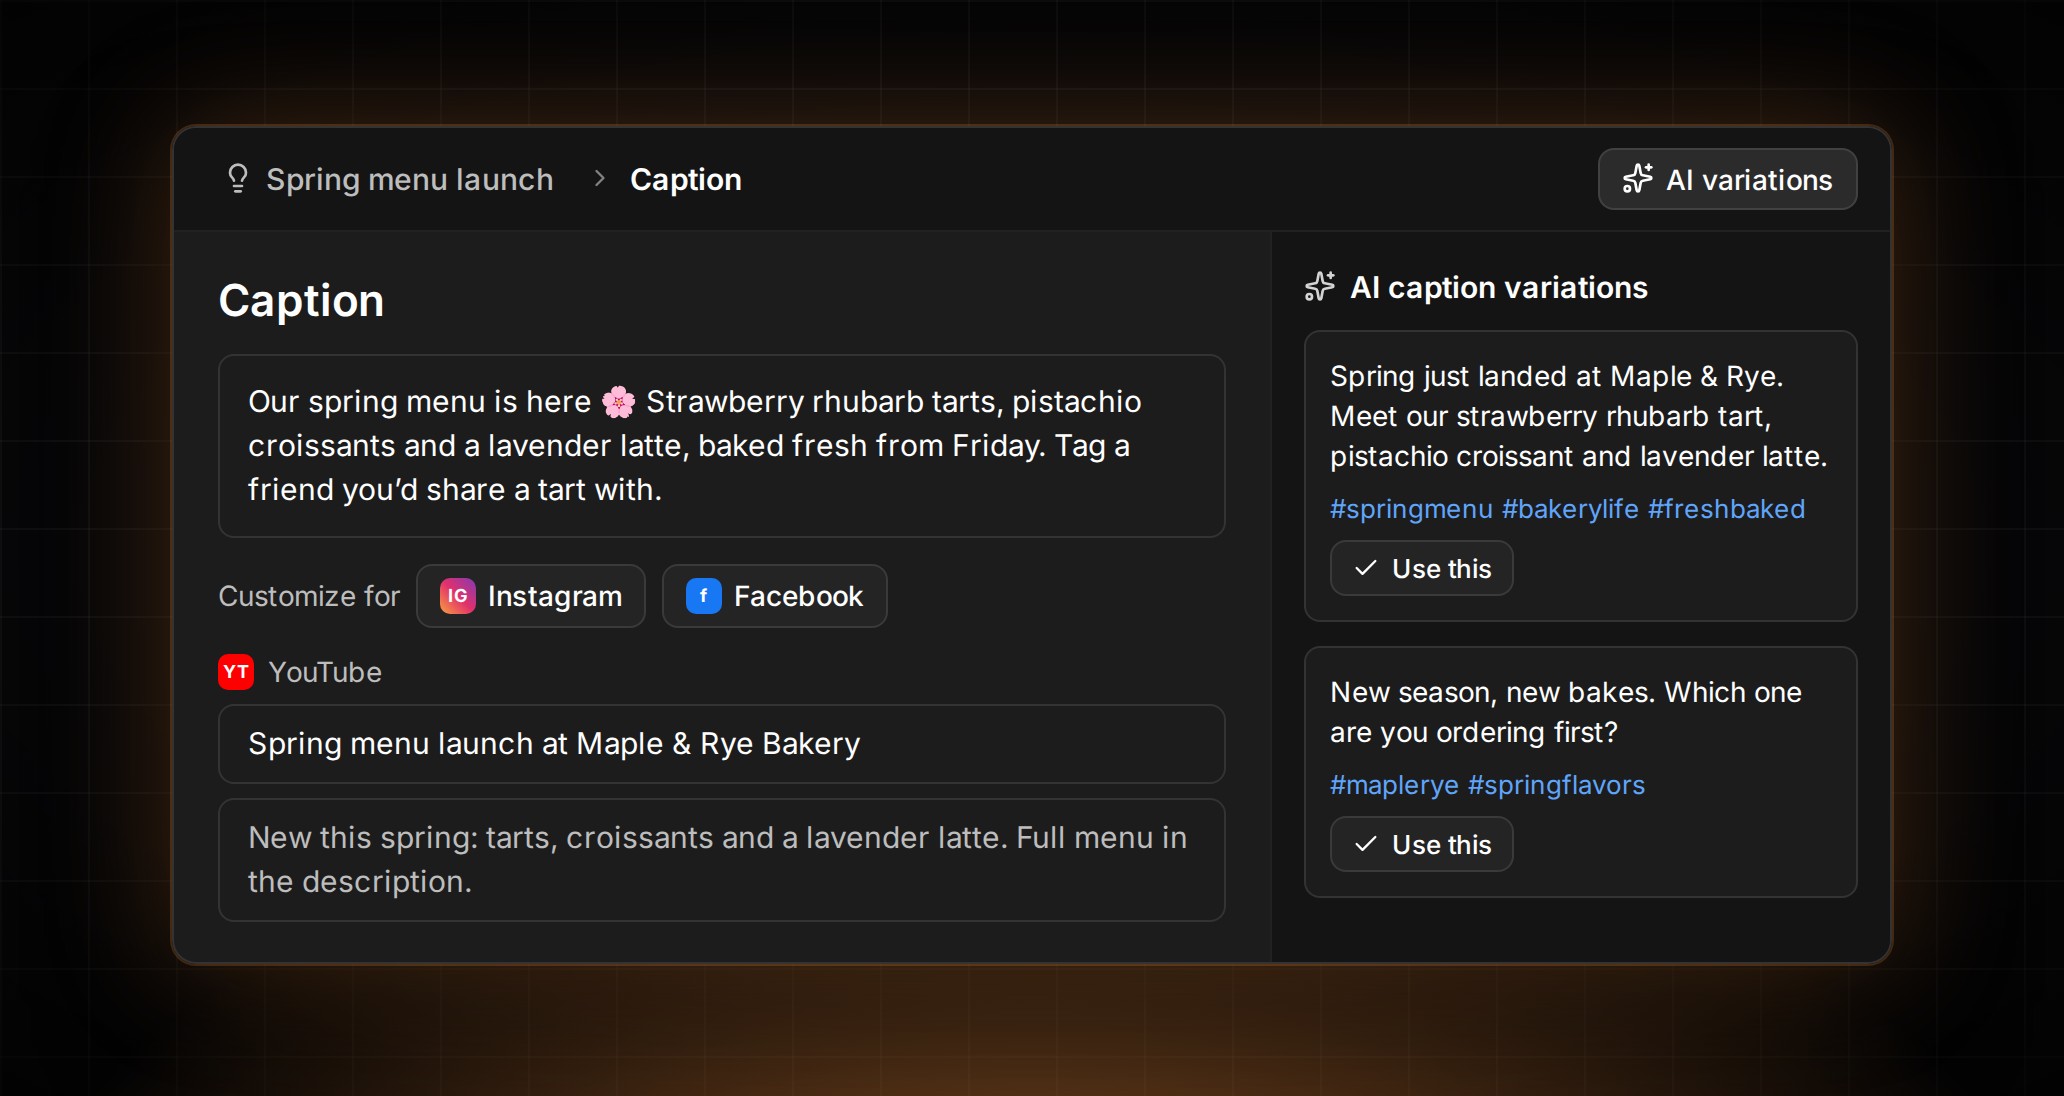Use the New season, new bakes variation
Image resolution: width=2064 pixels, height=1096 pixels.
(x=1421, y=844)
